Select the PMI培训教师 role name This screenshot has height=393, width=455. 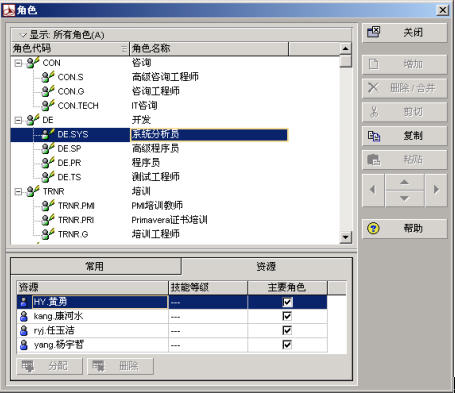coord(157,205)
